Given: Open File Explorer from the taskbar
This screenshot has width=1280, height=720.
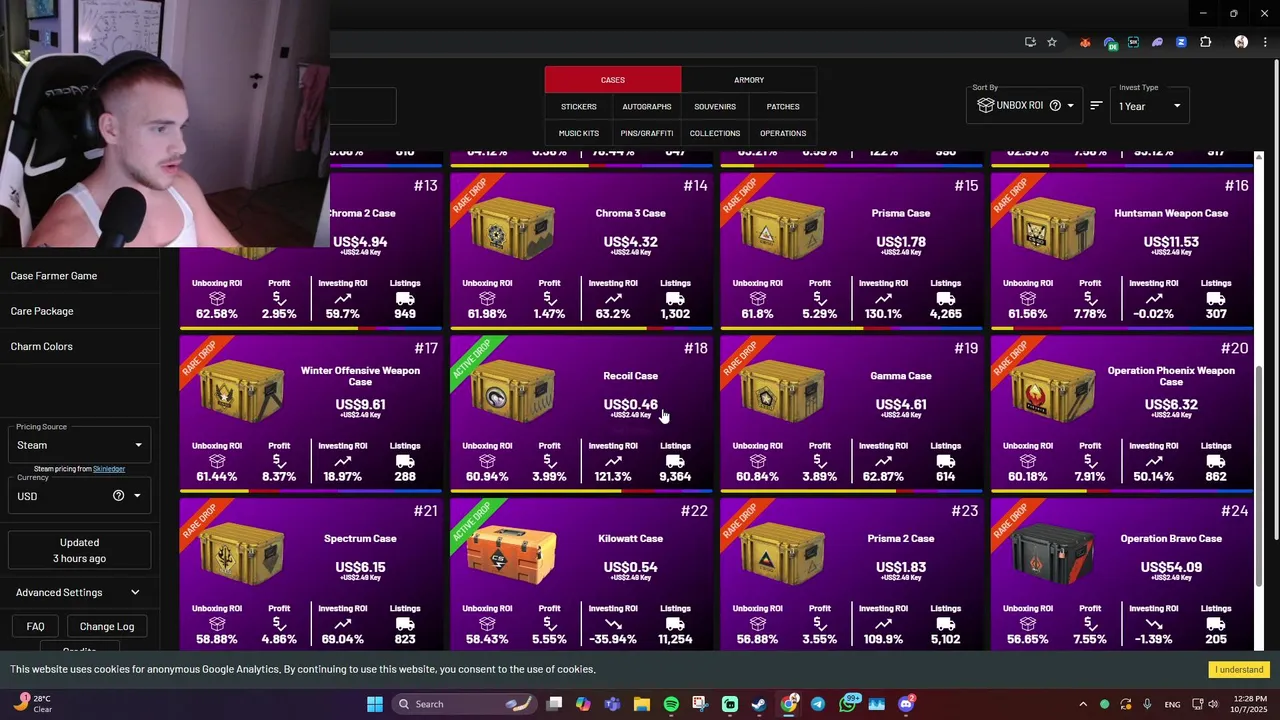Looking at the screenshot, I should 642,704.
